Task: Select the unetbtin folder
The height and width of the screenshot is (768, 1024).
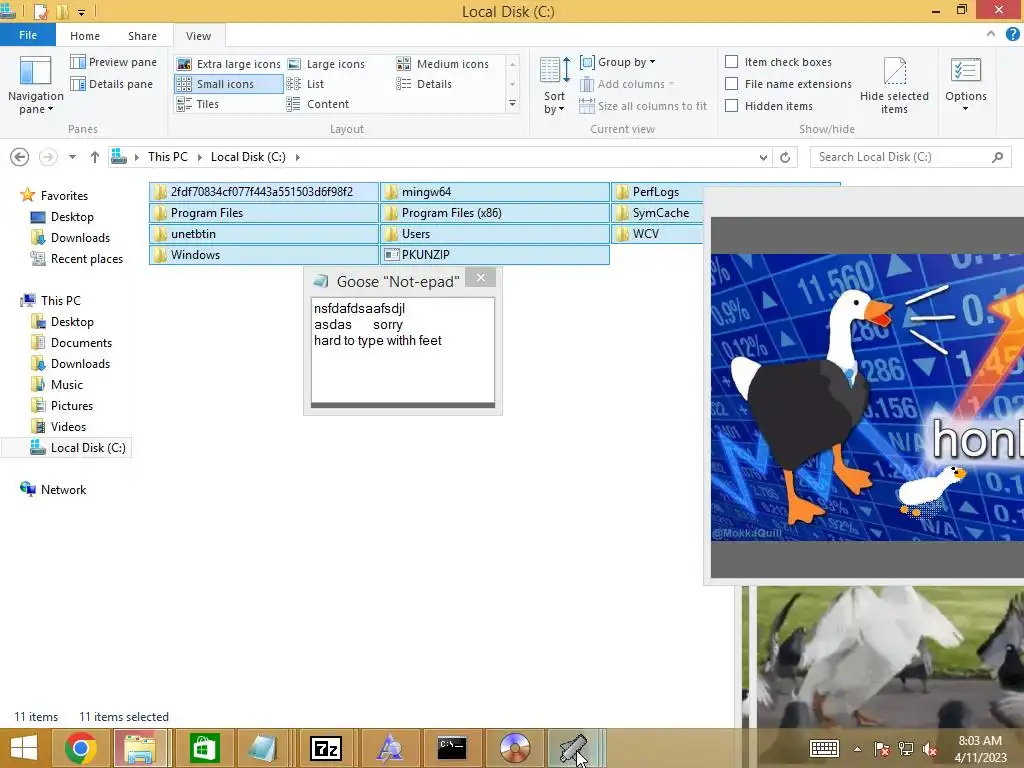Action: (x=264, y=234)
